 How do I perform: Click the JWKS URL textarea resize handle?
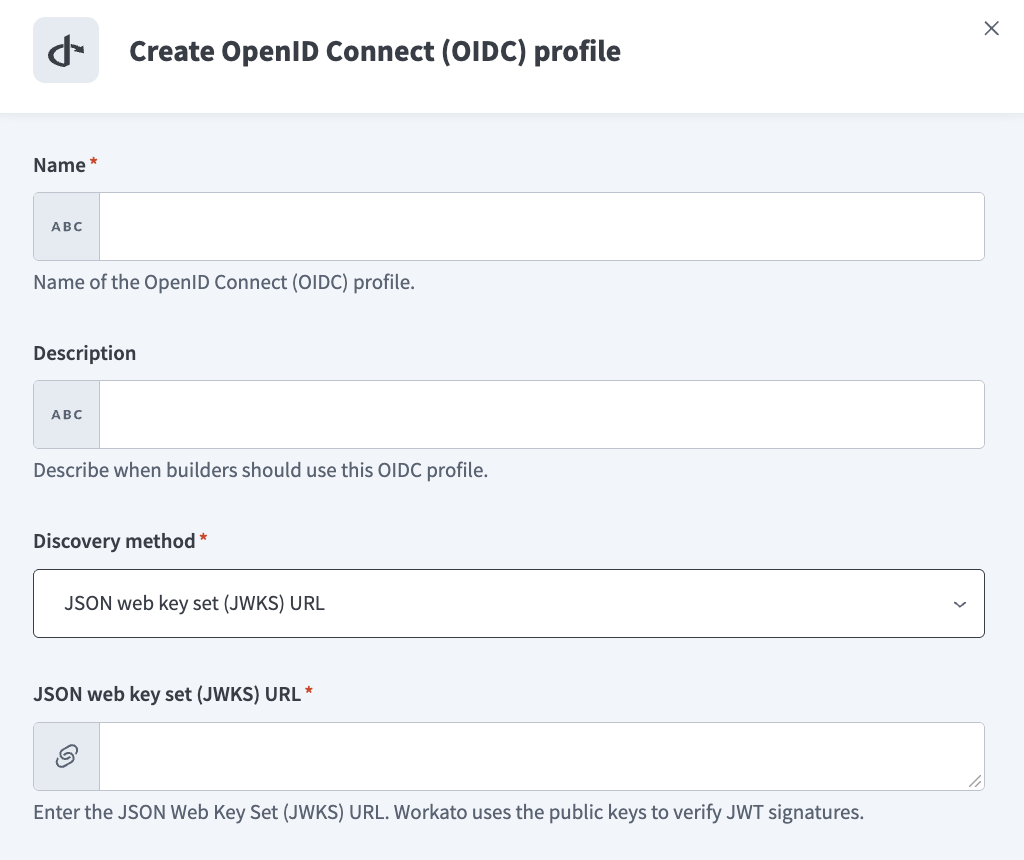[x=975, y=781]
